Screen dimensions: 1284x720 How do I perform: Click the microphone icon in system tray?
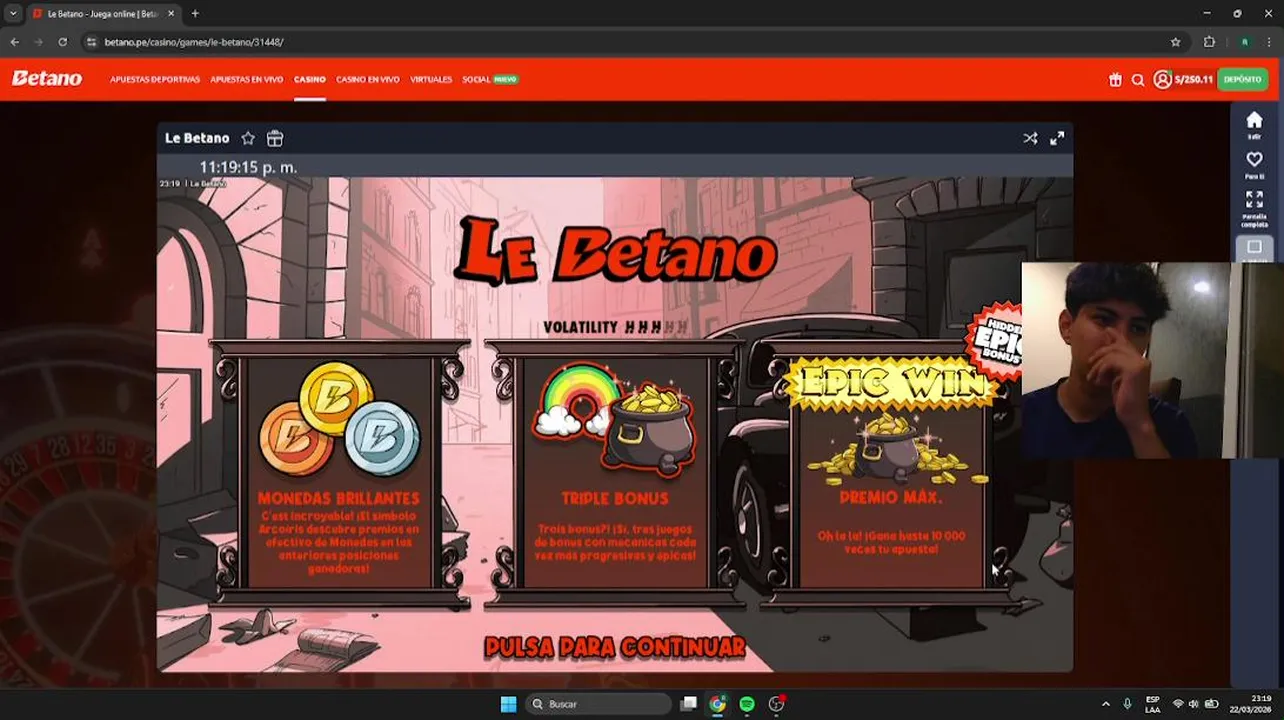point(1127,704)
